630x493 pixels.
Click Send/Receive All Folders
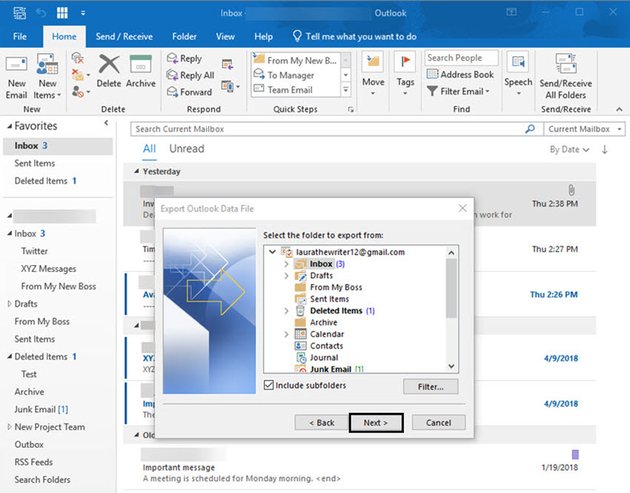[565, 76]
